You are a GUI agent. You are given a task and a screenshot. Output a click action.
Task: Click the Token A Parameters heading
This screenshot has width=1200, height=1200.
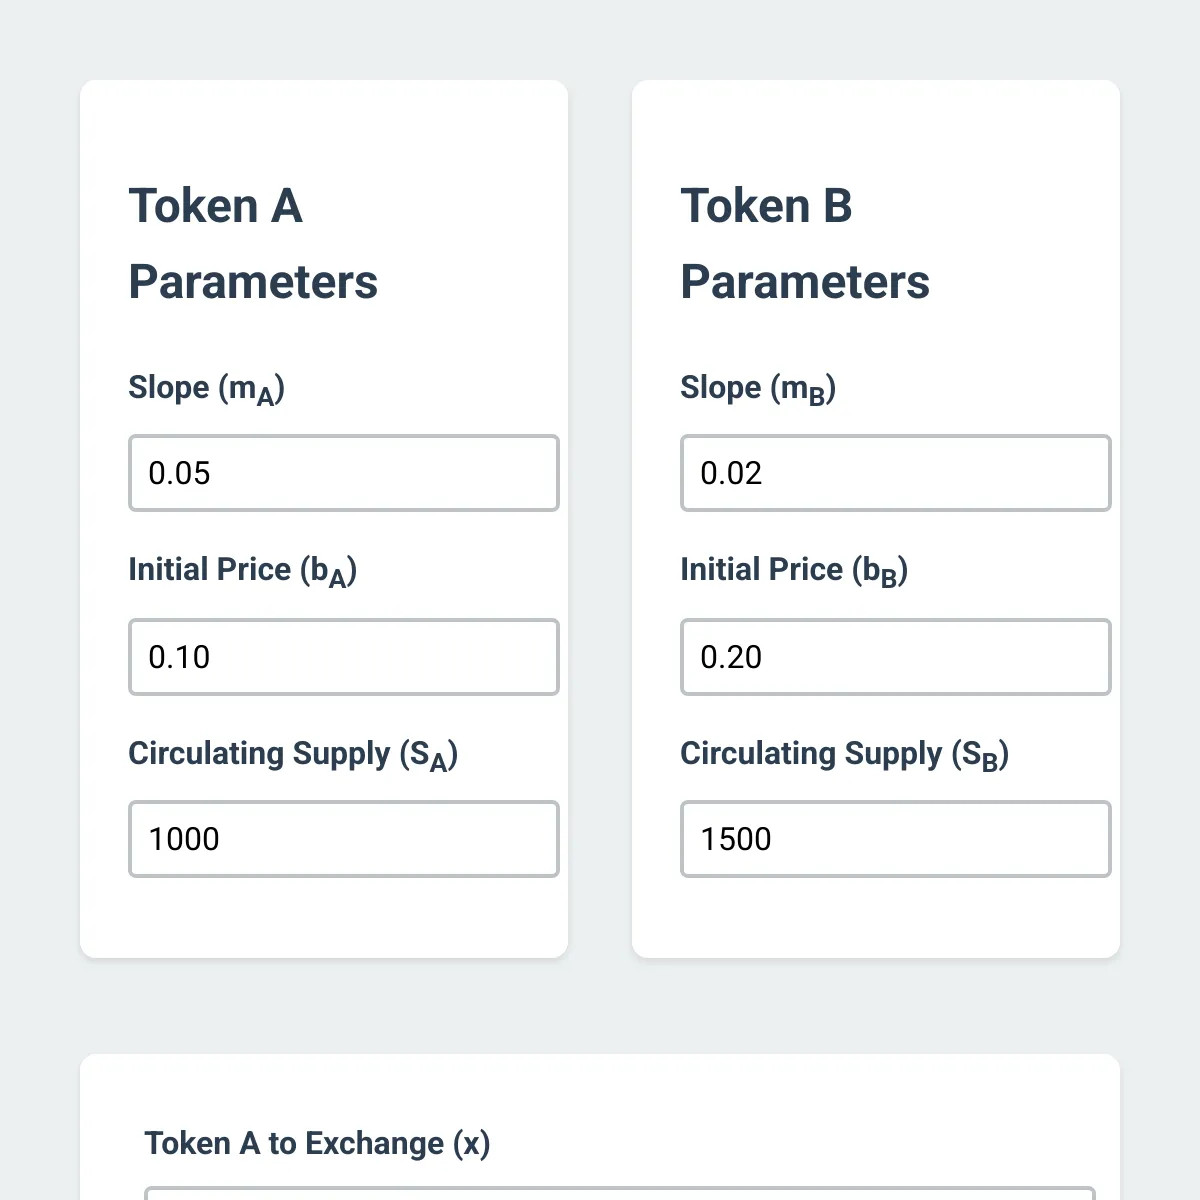(254, 243)
